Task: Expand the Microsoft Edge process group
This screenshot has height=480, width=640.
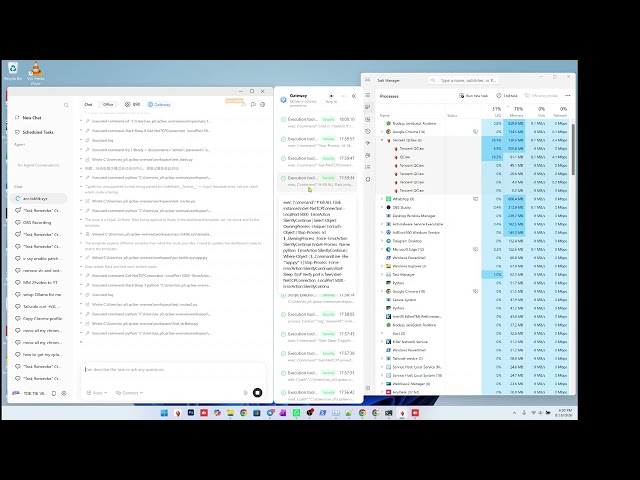Action: 382,249
